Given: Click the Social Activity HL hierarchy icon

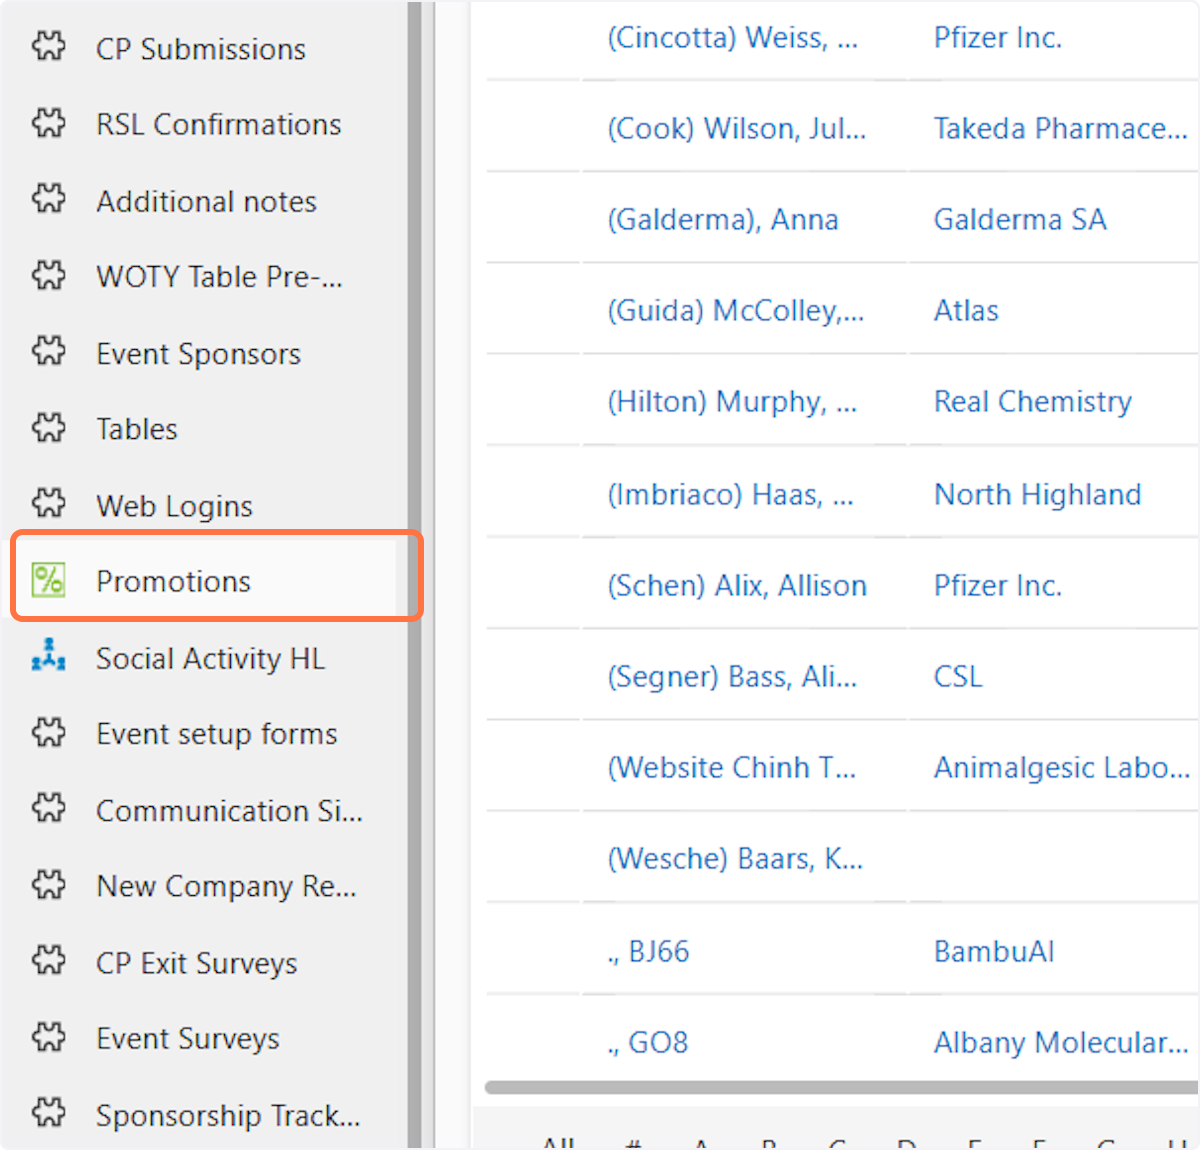Looking at the screenshot, I should click(48, 656).
